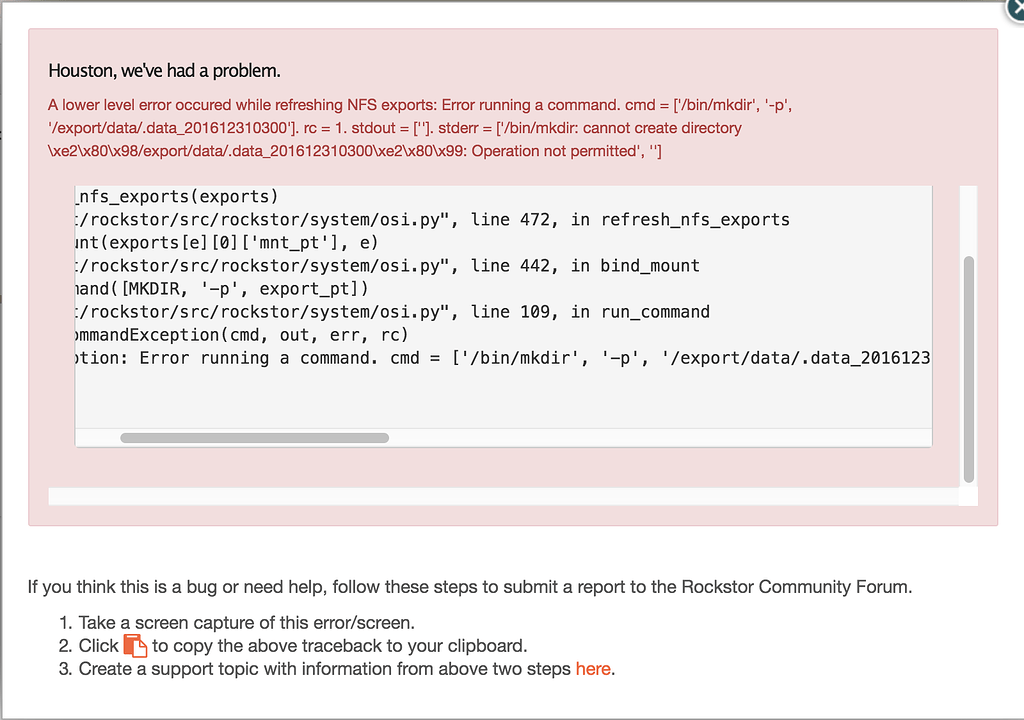Click the clipboard icon to copy the traceback
This screenshot has height=720, width=1024.
tap(134, 645)
